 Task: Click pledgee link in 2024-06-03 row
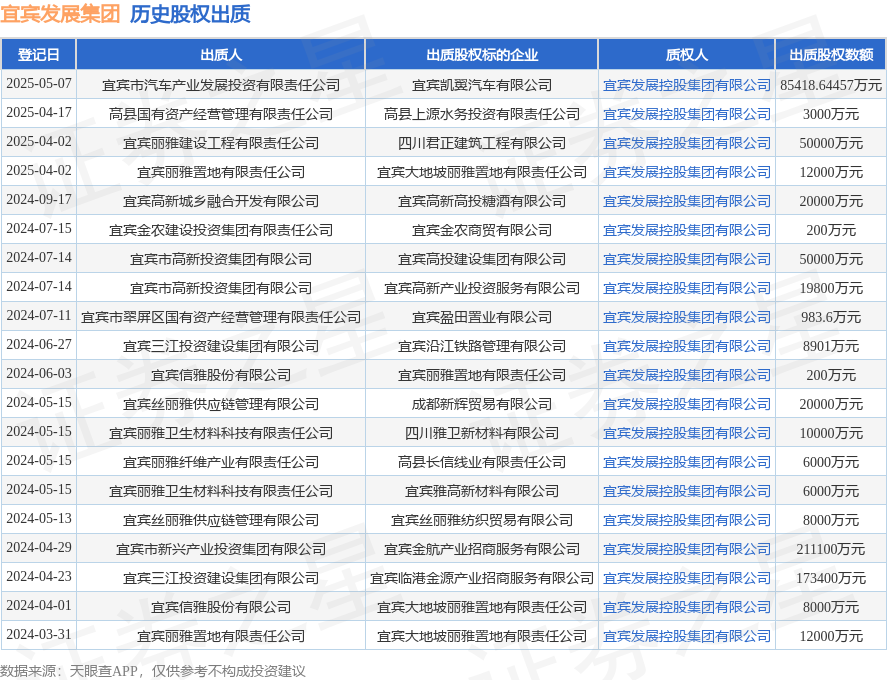687,375
